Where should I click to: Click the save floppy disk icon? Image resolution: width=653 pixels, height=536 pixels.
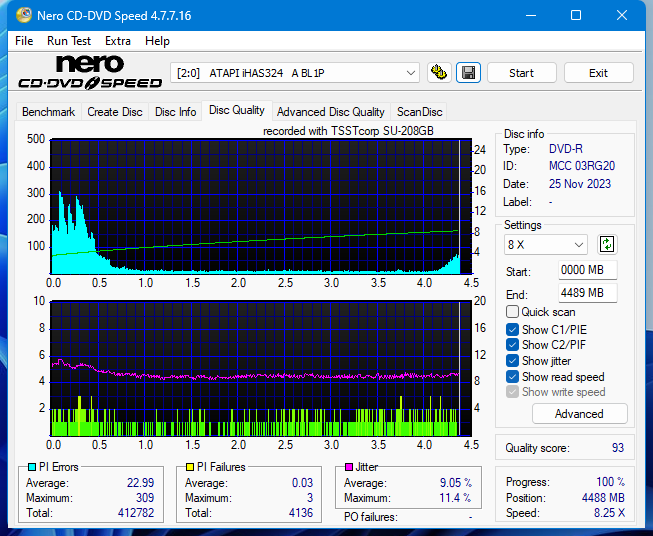[469, 73]
